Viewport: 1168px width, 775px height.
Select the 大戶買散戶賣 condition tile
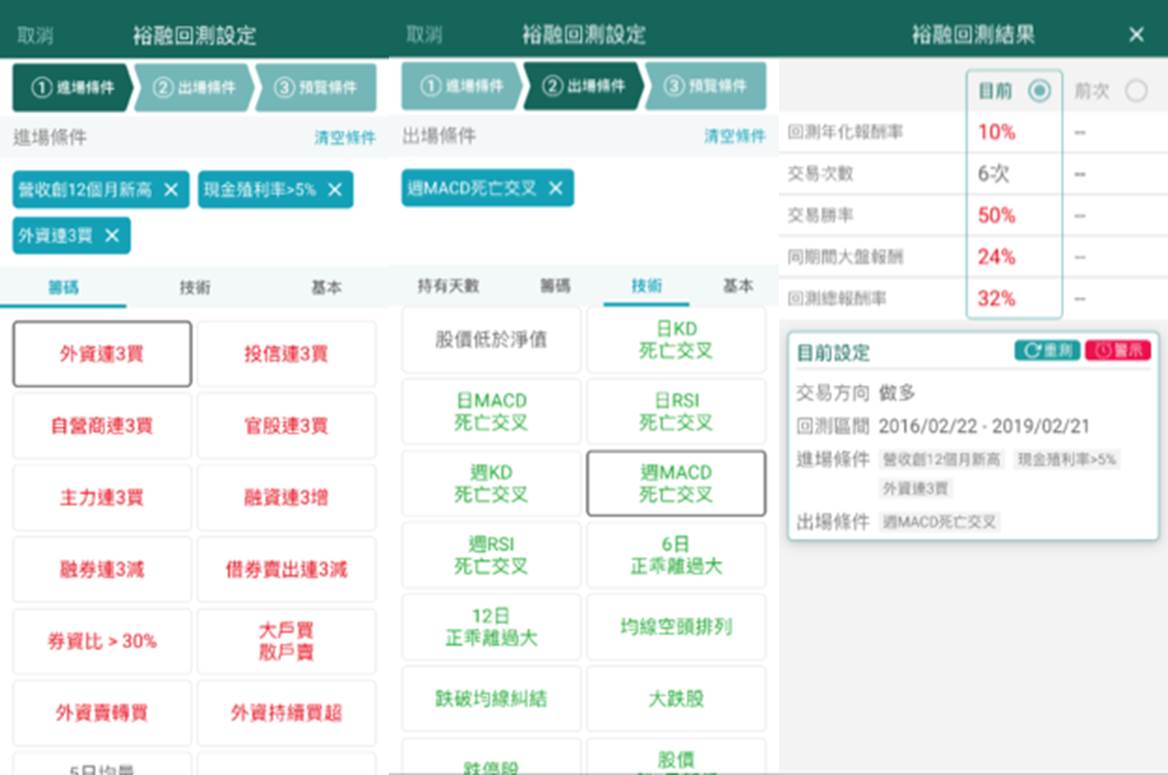287,641
